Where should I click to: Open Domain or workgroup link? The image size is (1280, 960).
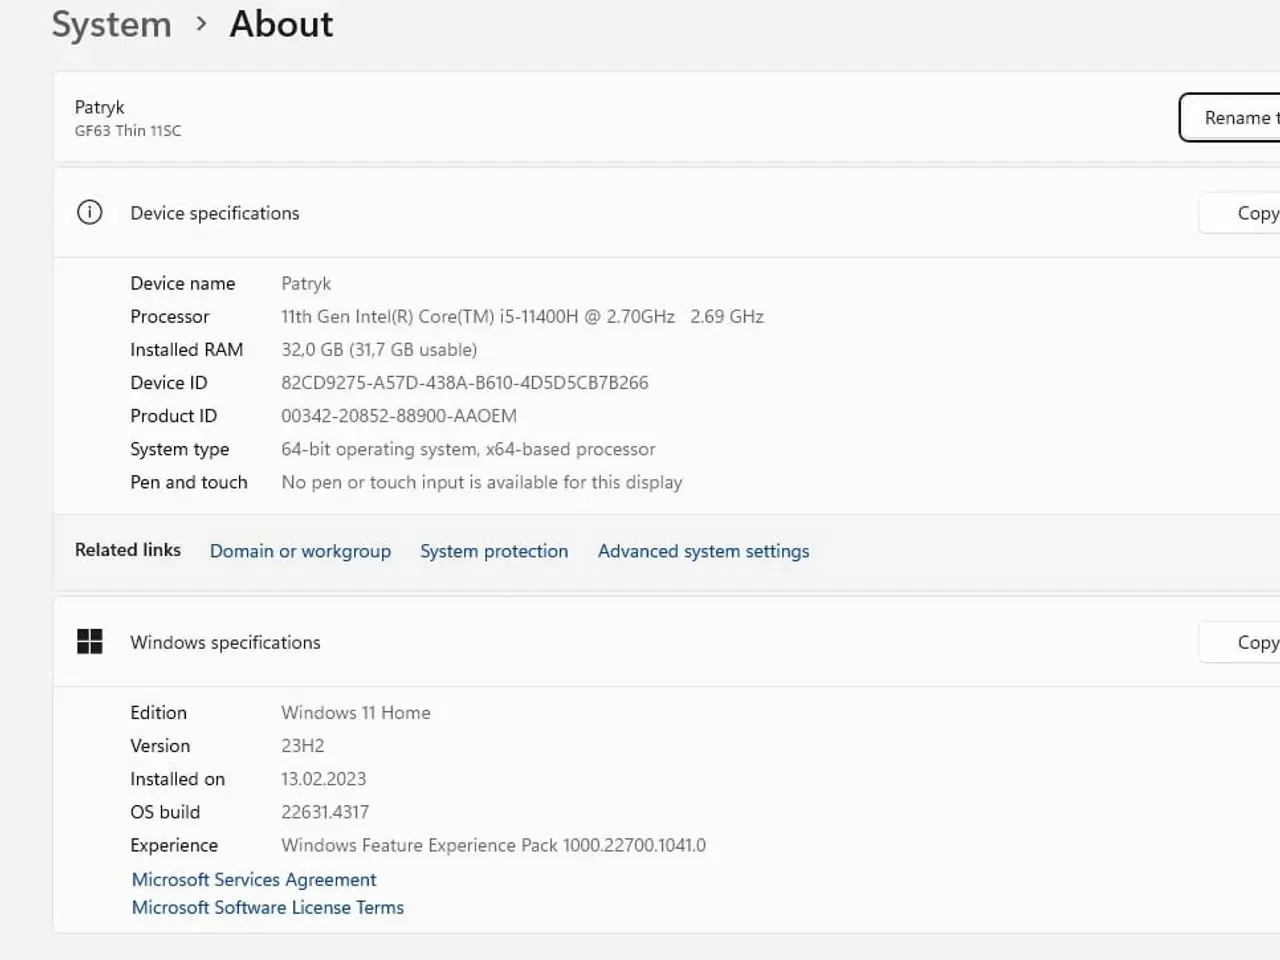point(300,551)
